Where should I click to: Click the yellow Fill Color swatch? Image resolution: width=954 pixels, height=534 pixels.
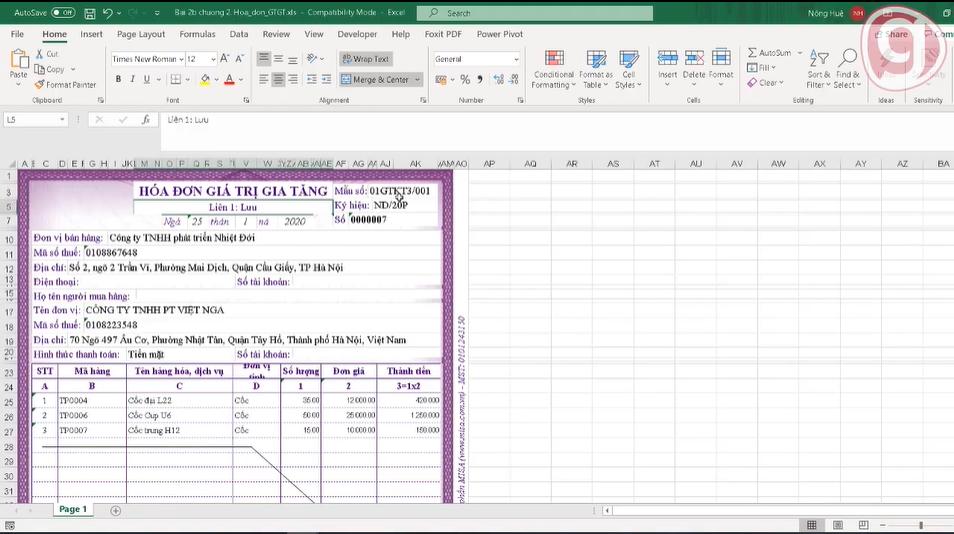pyautogui.click(x=205, y=80)
